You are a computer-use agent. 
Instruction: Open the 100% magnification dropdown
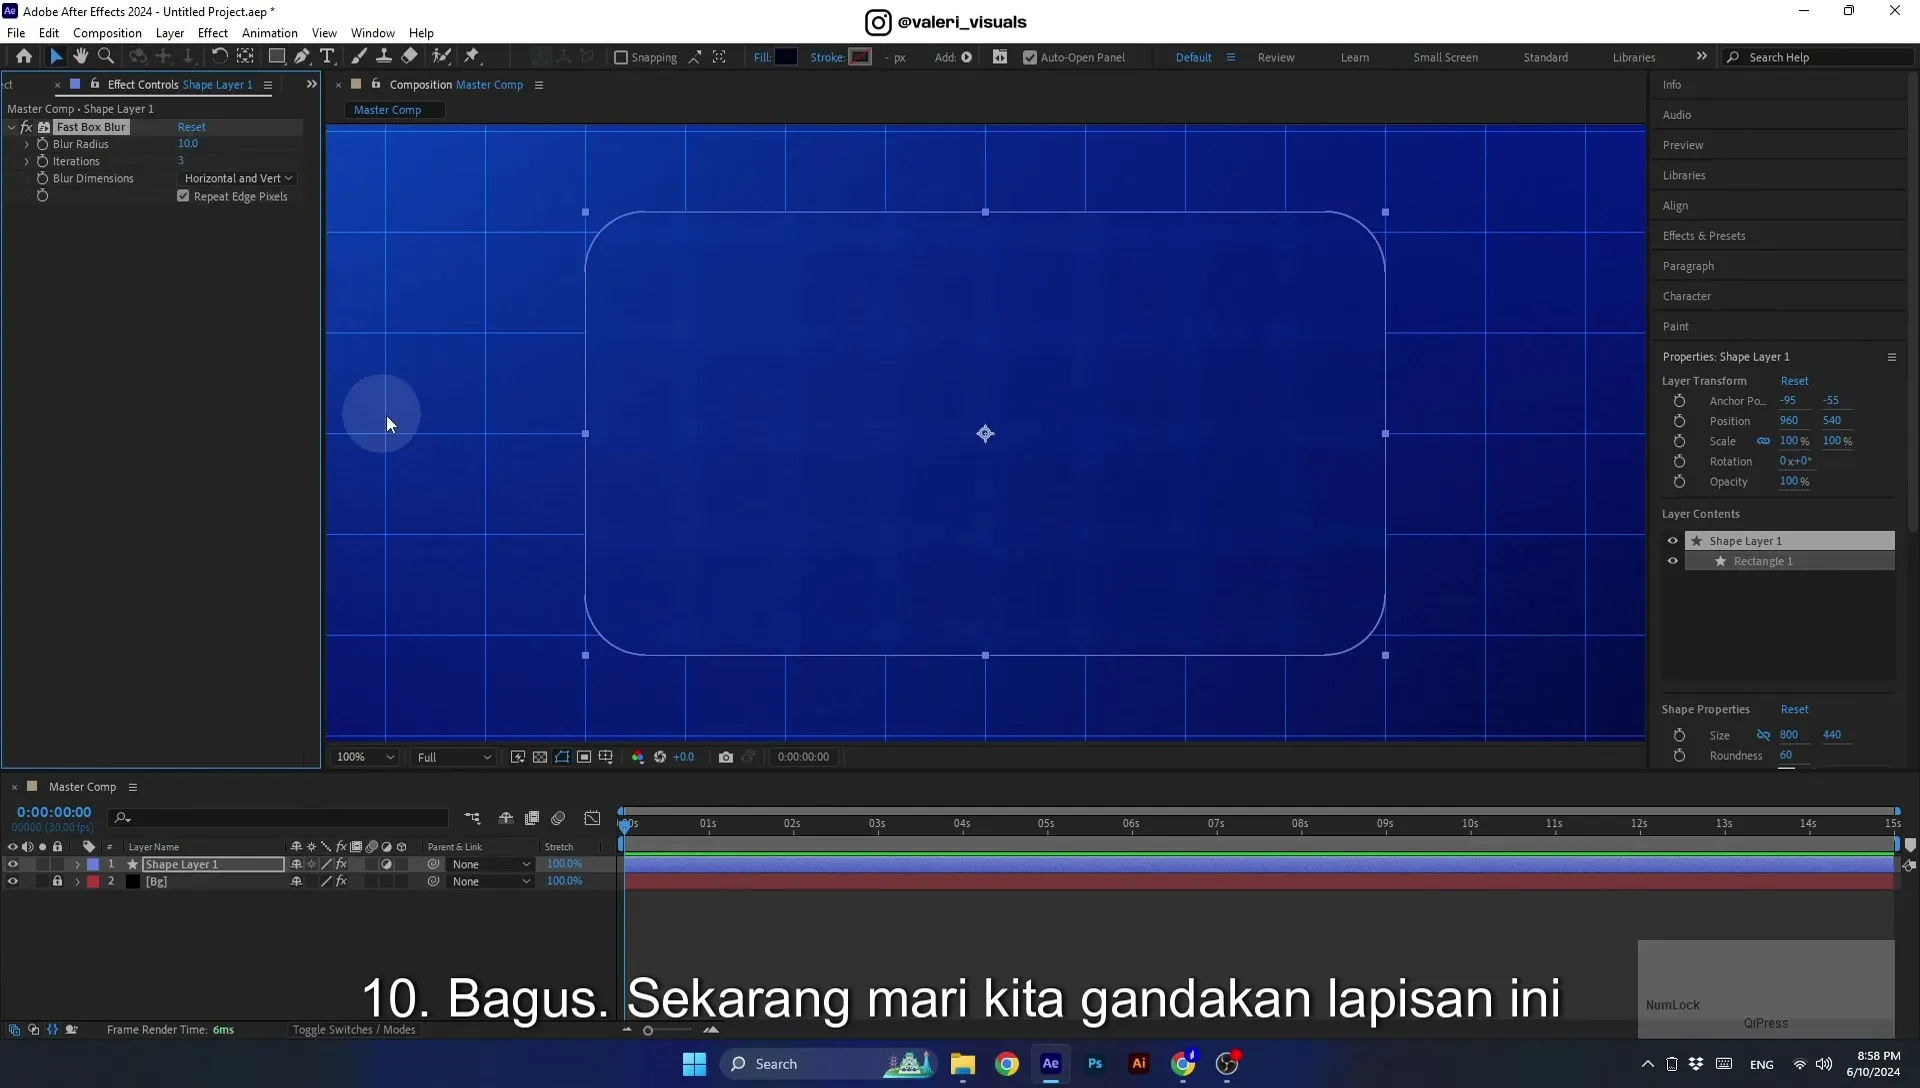(365, 757)
